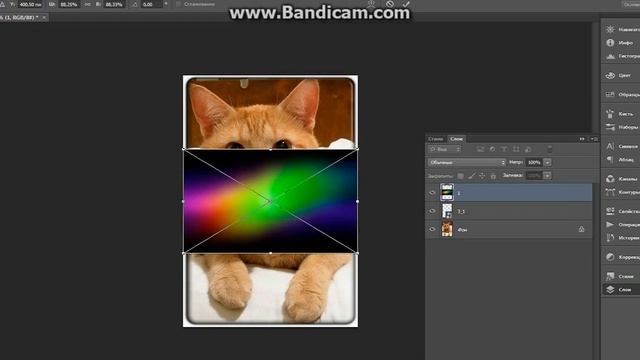Open the Paths panel icon
This screenshot has height=360, width=640.
click(x=610, y=192)
